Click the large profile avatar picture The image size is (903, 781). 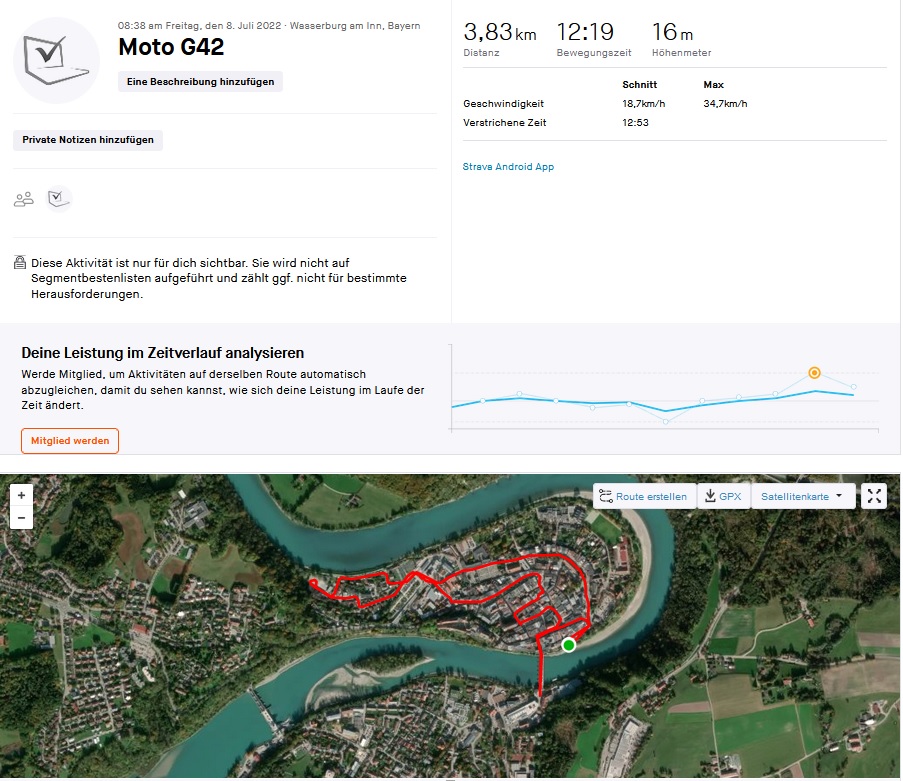point(56,60)
